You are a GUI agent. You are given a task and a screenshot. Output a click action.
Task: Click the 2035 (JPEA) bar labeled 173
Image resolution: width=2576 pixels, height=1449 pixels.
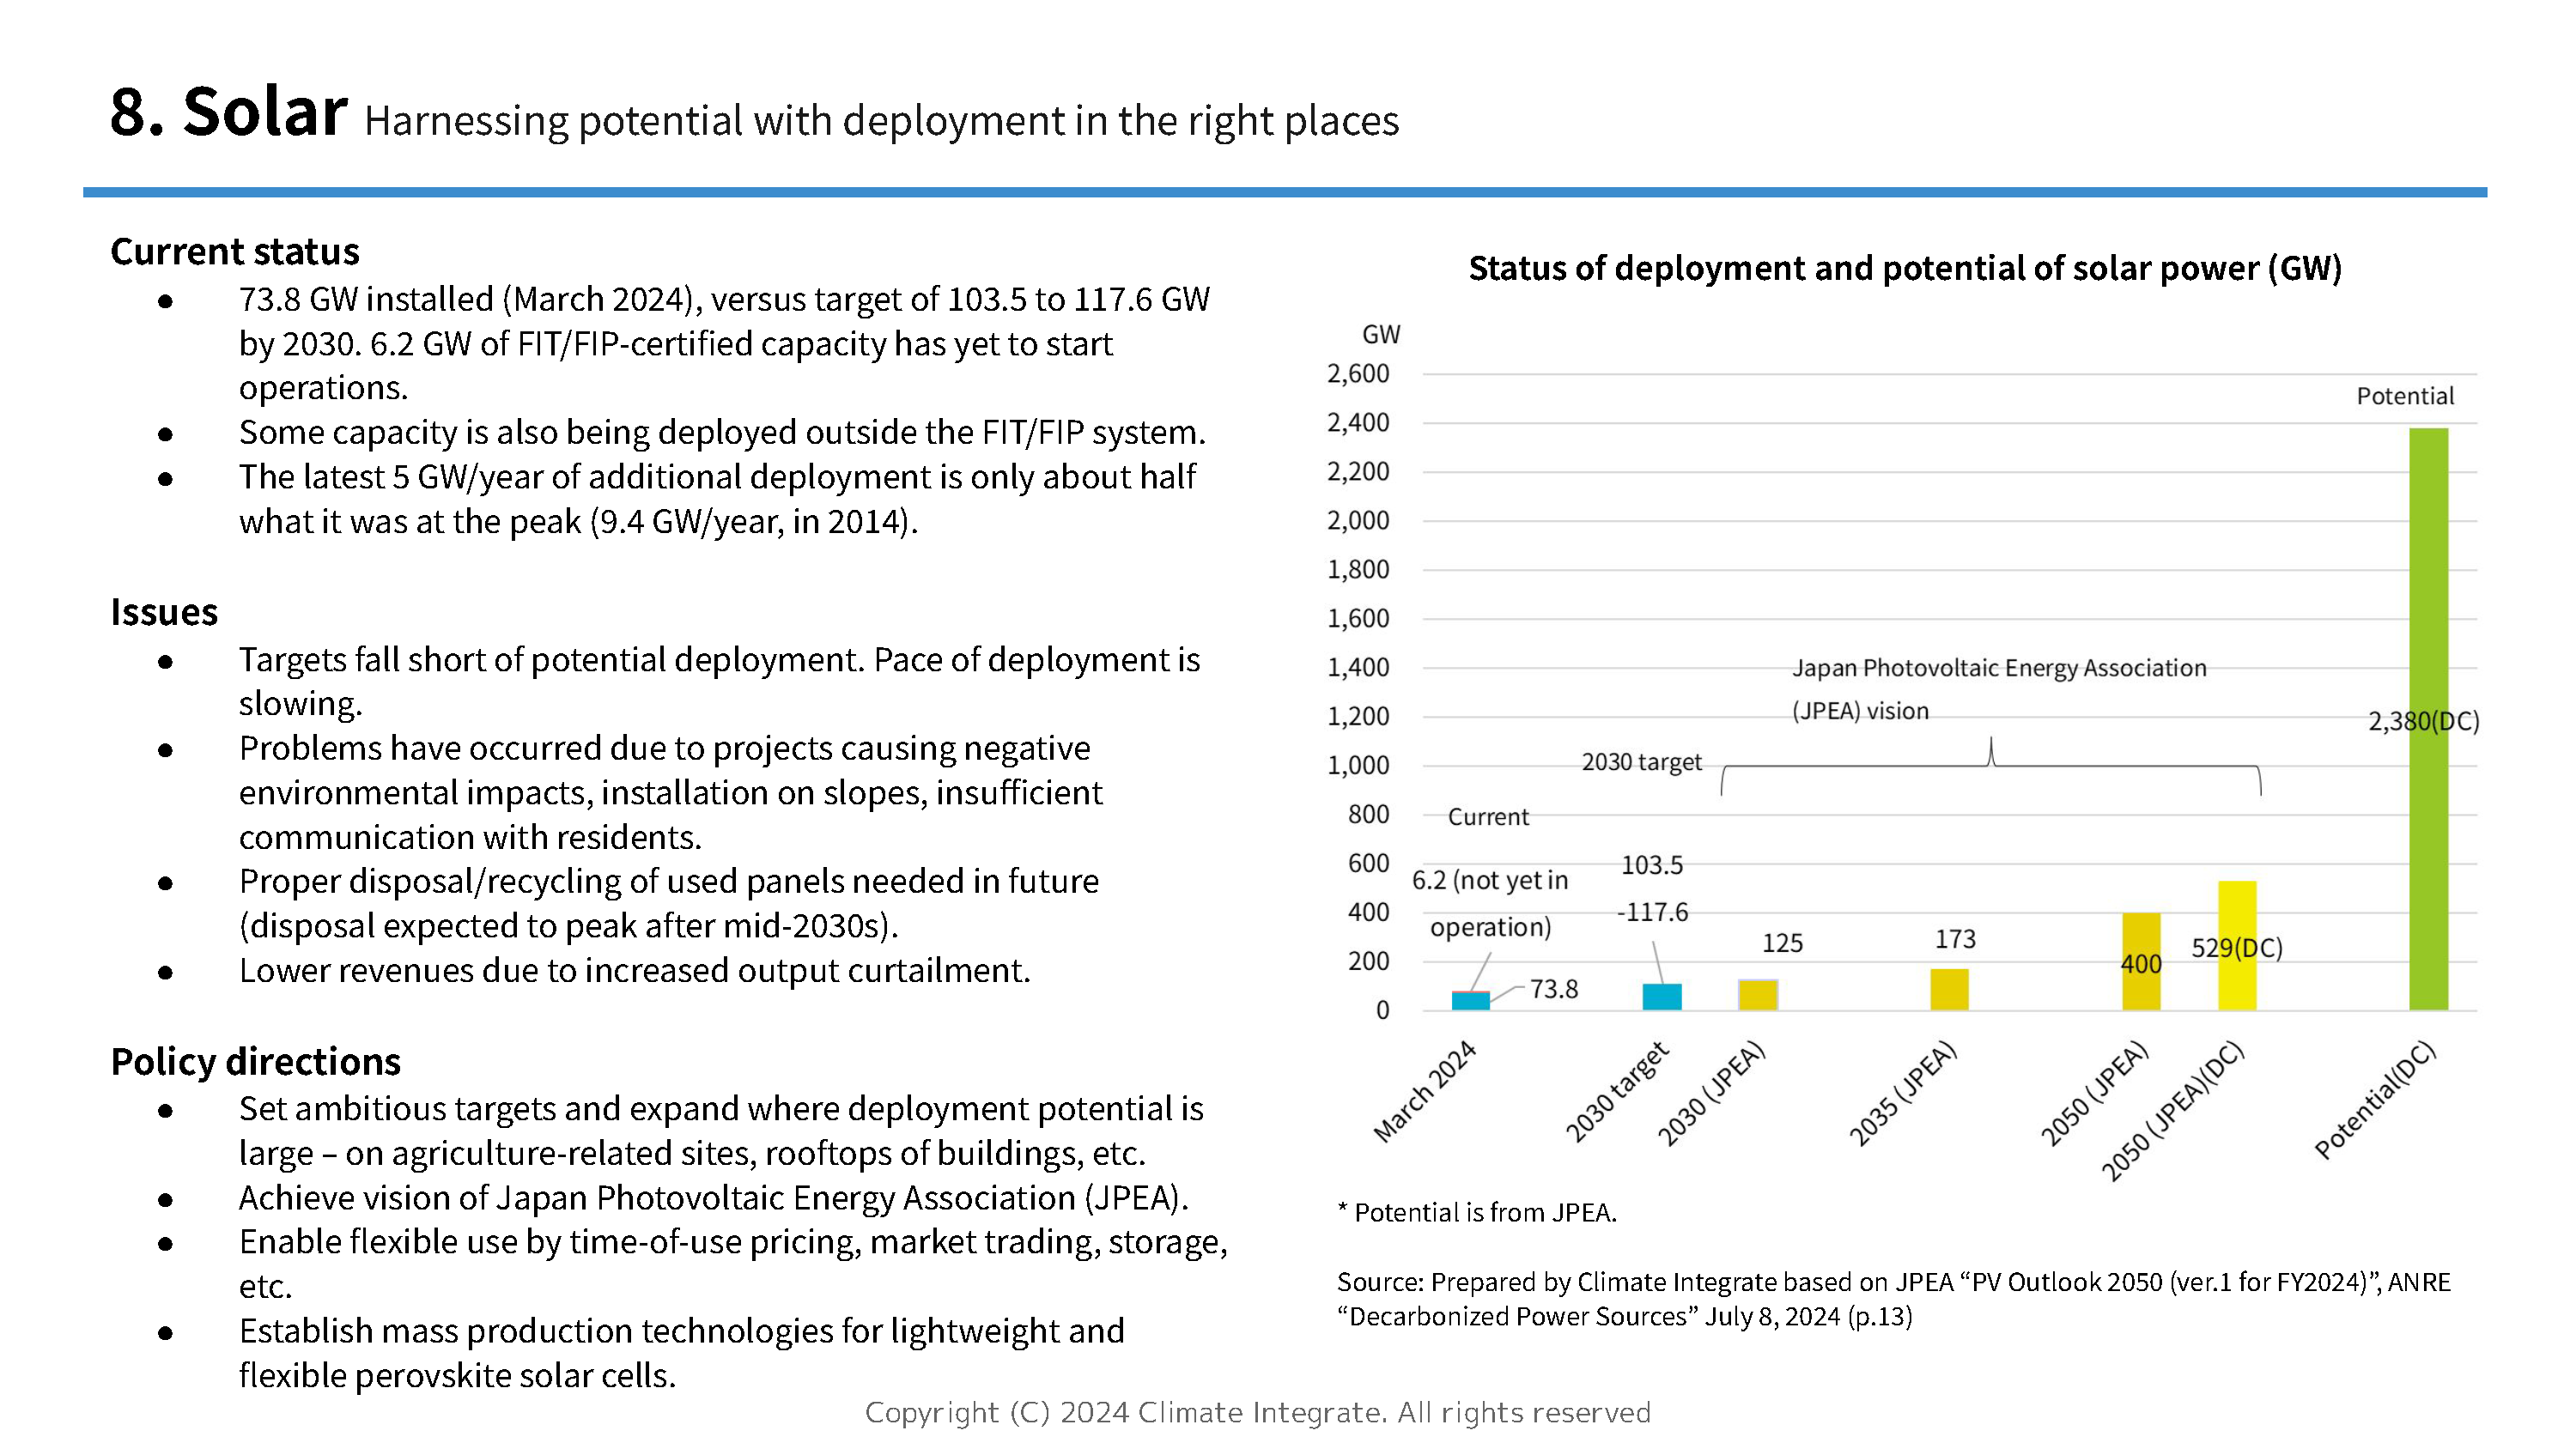pos(1948,989)
